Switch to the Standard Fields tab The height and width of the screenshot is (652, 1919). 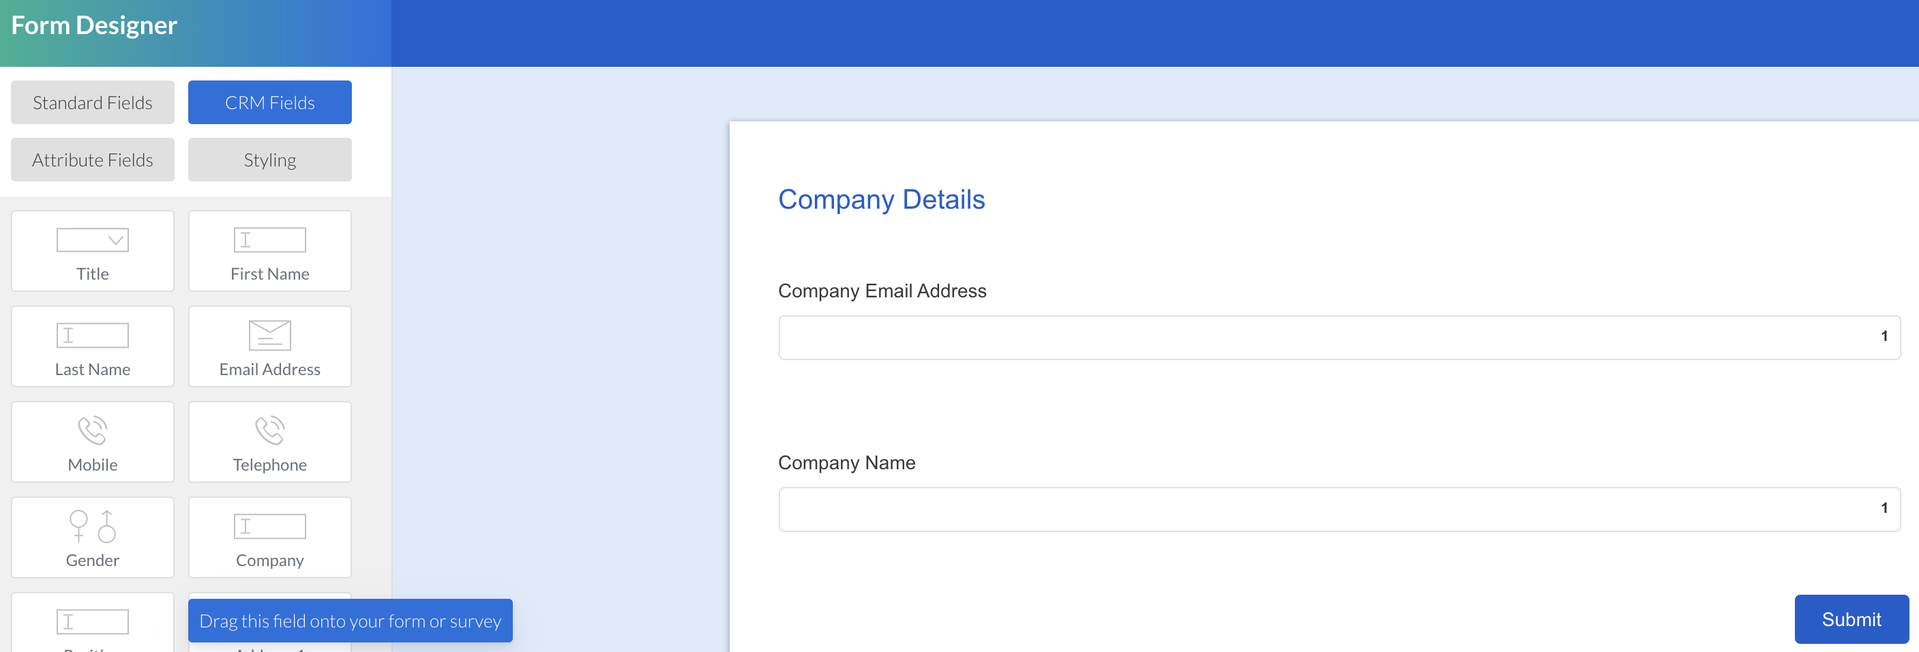(x=92, y=102)
